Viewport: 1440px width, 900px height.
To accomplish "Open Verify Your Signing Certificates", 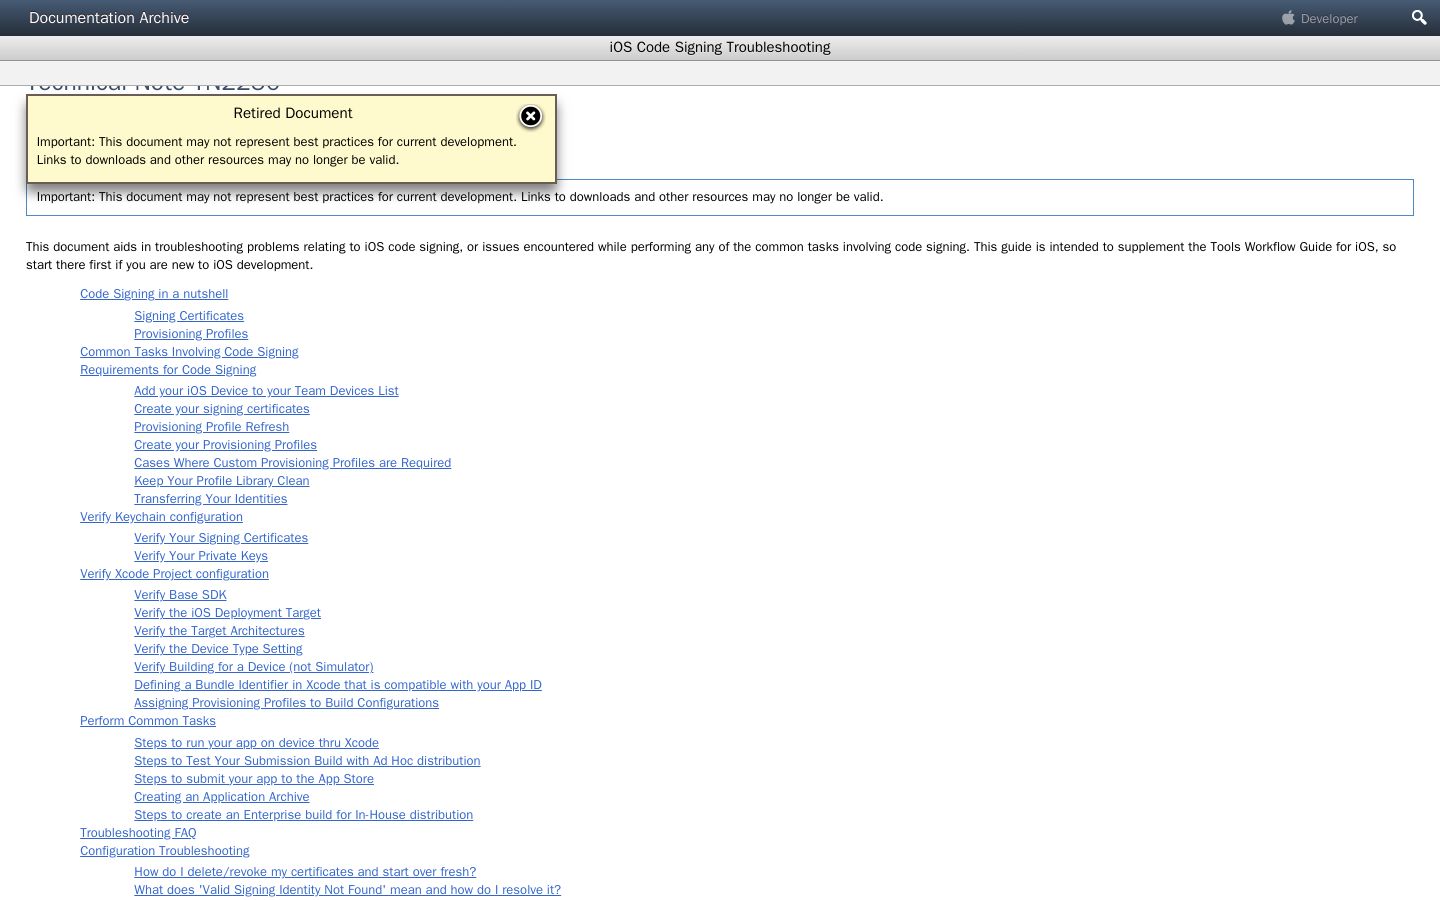I will tap(221, 538).
